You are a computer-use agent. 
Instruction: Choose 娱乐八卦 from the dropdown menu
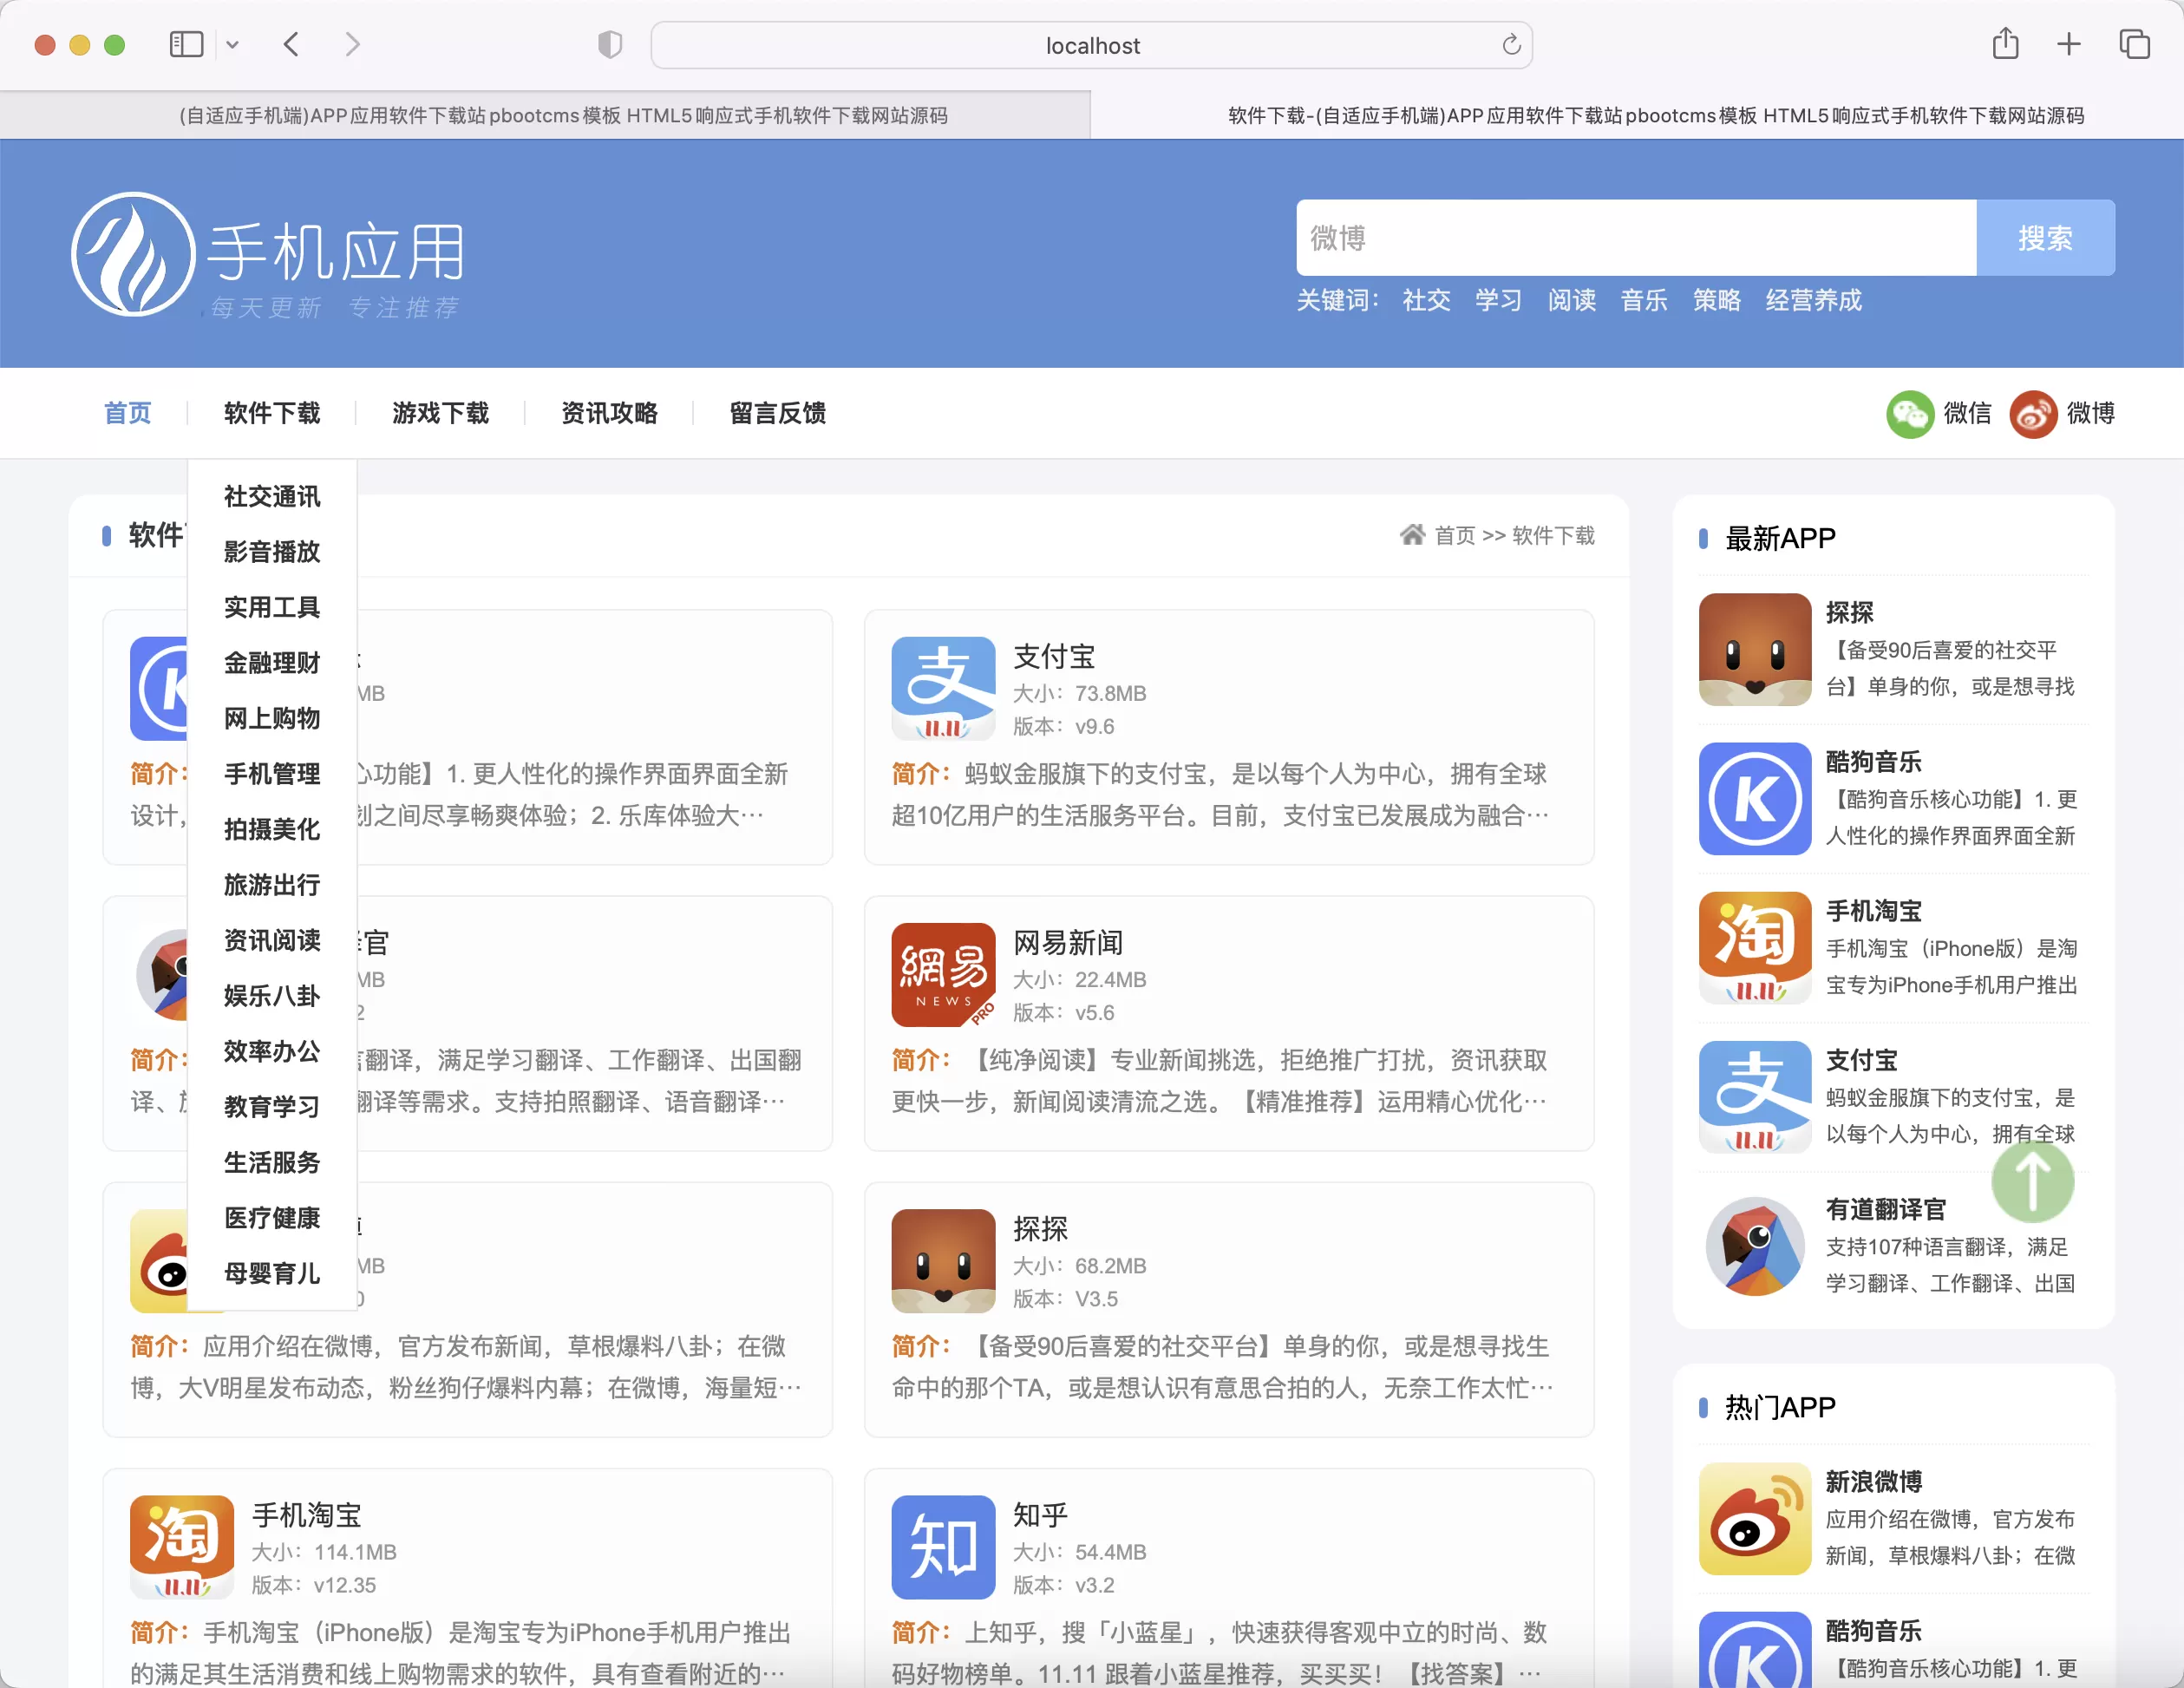click(272, 995)
